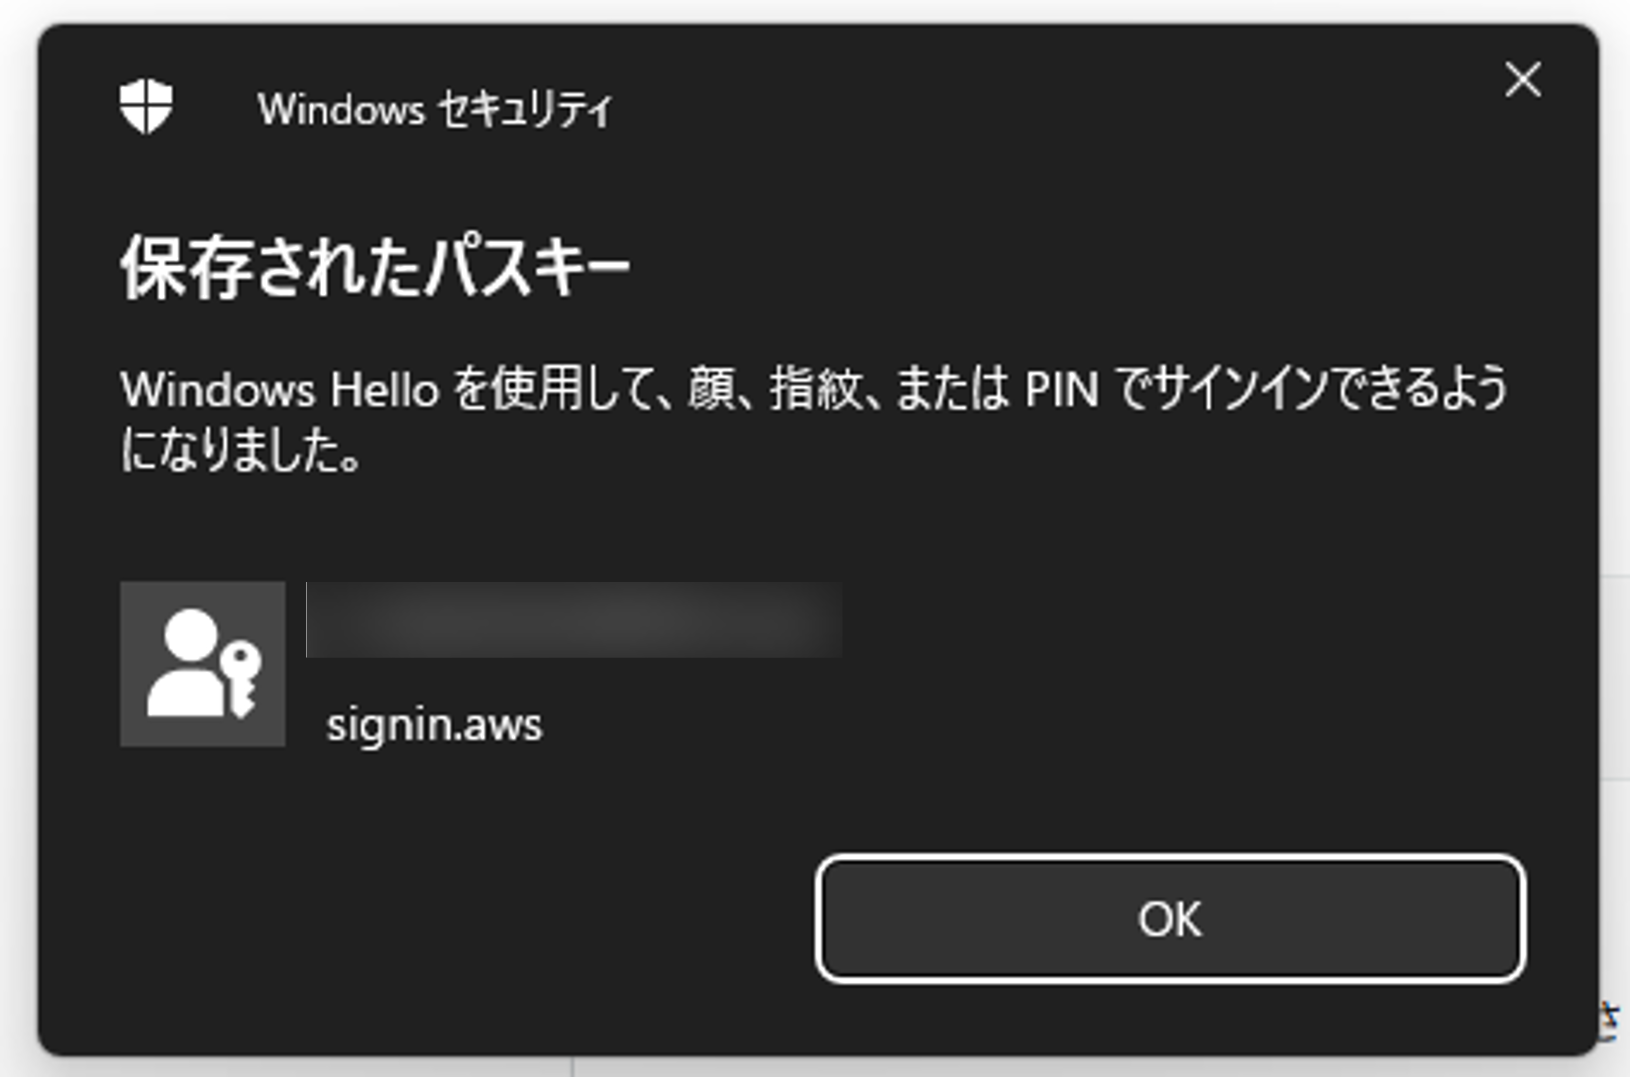
Task: Click the key symbol on the passkey icon
Action: point(242,677)
